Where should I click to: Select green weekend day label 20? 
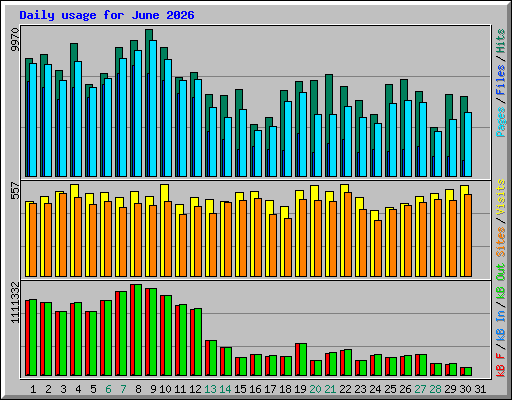(x=315, y=389)
